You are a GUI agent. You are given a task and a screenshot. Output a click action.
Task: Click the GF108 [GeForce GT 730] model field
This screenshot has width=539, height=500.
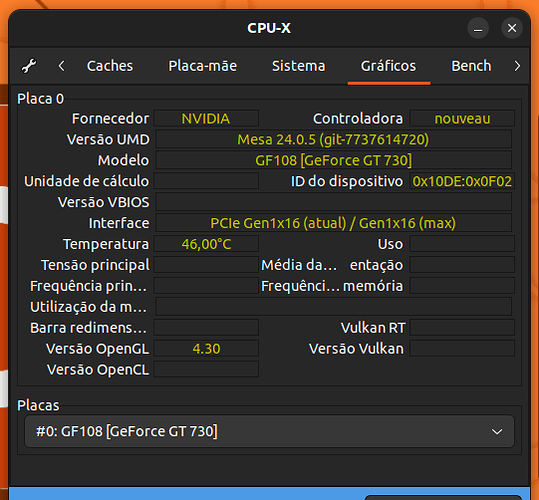(x=333, y=160)
